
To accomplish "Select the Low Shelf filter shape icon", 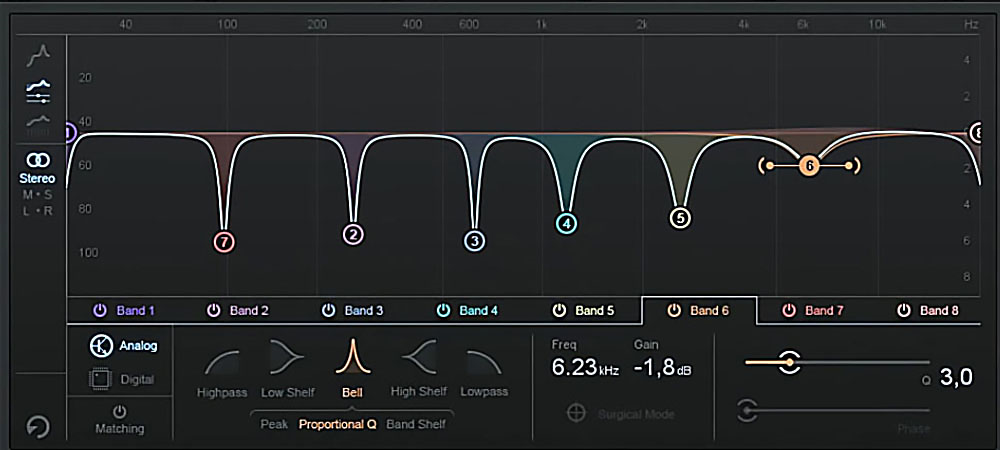I will point(287,358).
